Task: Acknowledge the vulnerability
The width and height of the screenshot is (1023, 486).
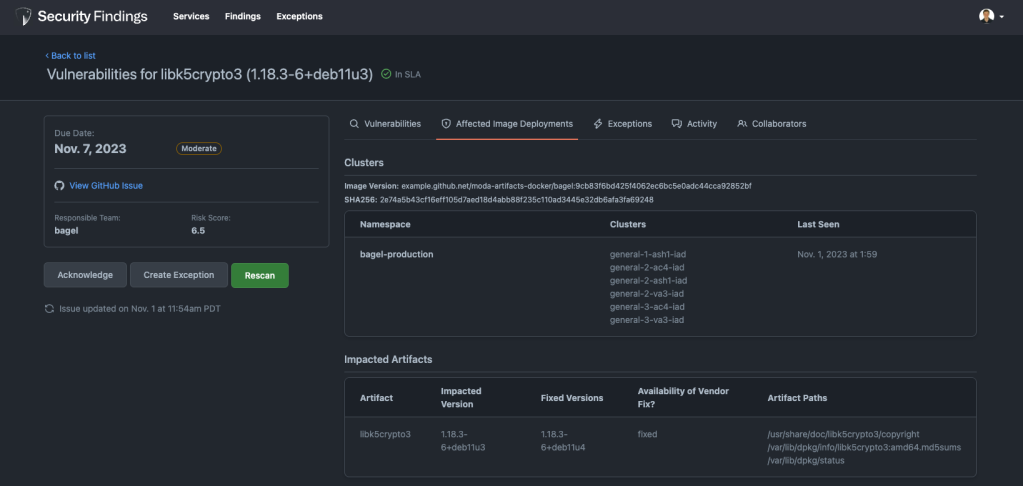Action: click(x=85, y=275)
